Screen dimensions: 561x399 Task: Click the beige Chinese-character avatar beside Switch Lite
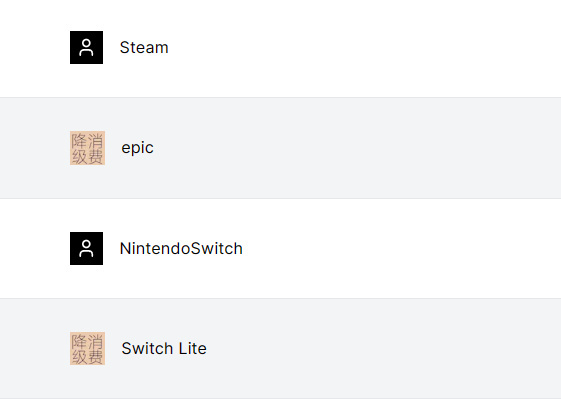pyautogui.click(x=87, y=349)
